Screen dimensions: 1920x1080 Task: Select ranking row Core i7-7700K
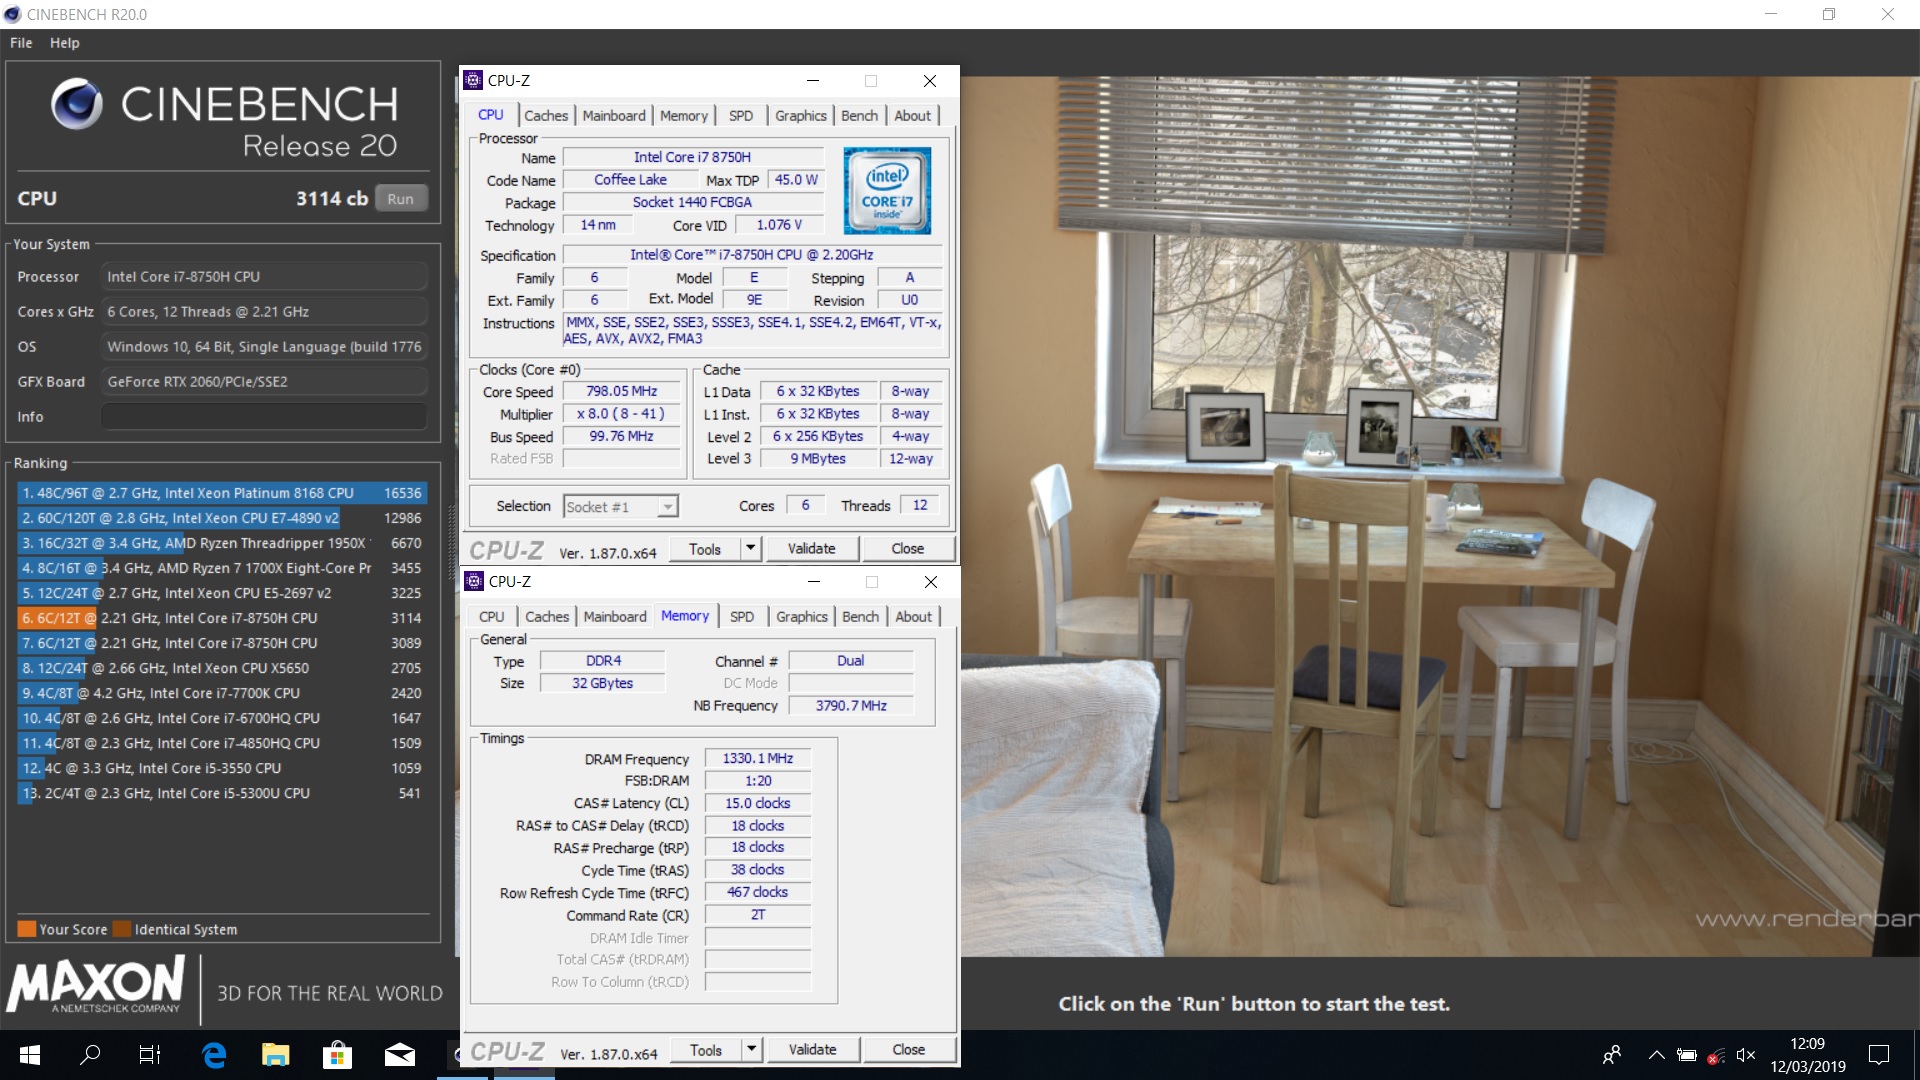tap(222, 693)
